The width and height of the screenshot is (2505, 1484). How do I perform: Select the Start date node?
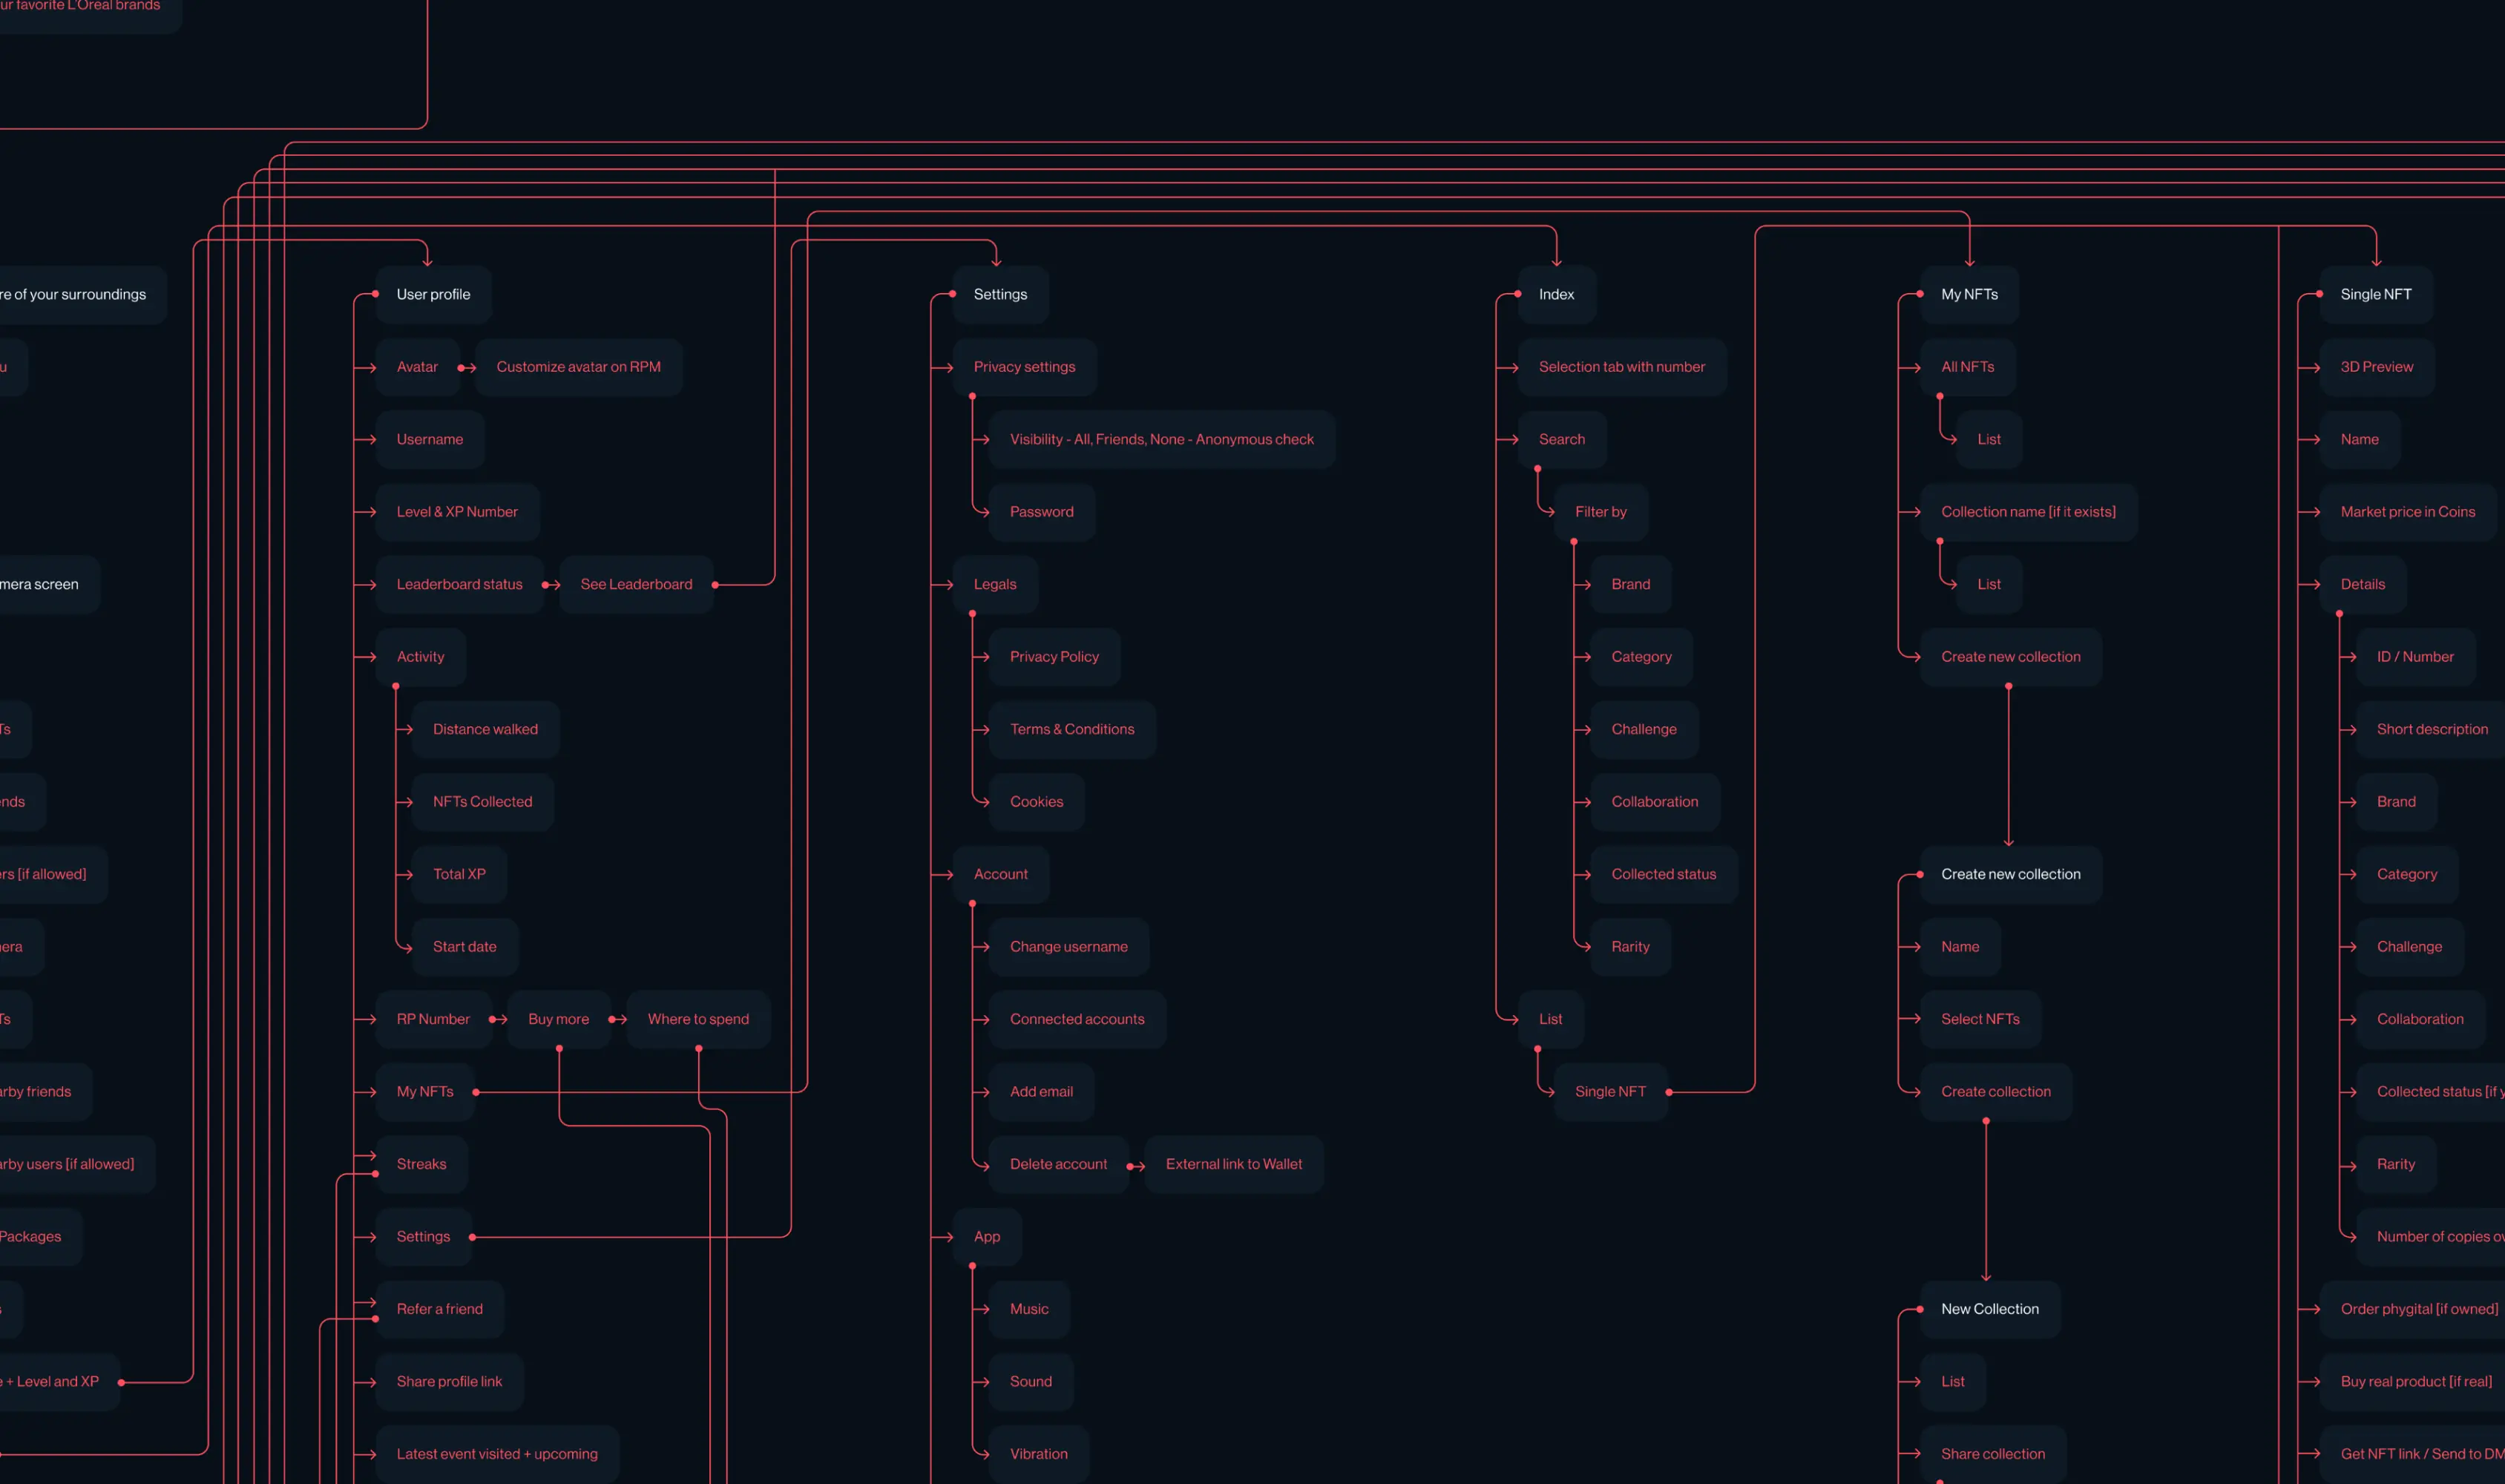pos(464,947)
